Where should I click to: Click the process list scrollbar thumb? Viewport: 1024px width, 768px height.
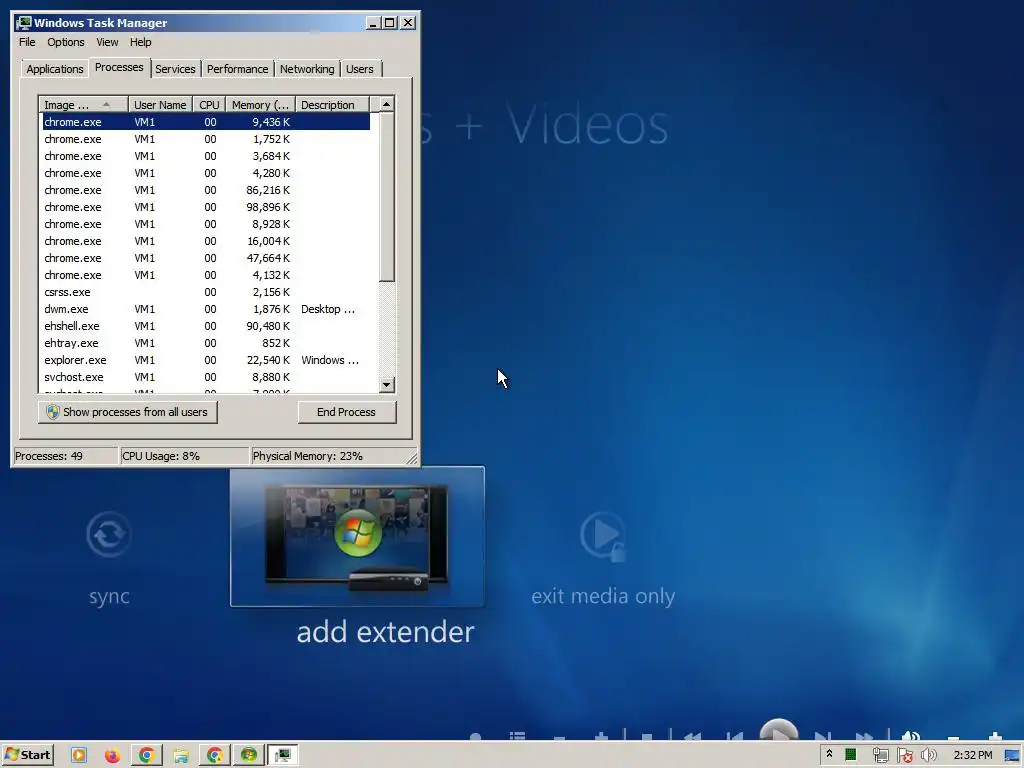[x=387, y=197]
